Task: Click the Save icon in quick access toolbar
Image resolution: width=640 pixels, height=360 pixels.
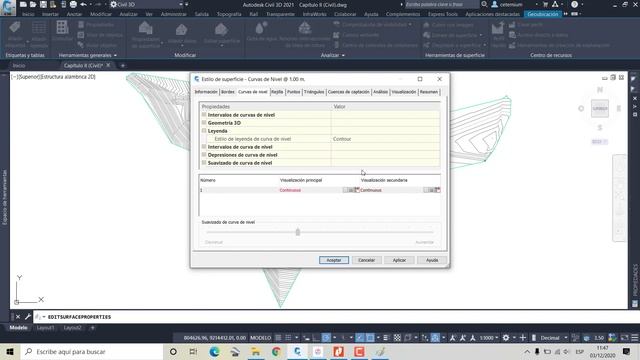Action: [43, 4]
